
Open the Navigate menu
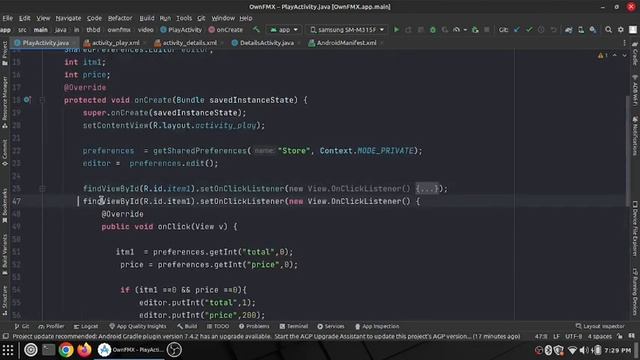[x=68, y=18]
